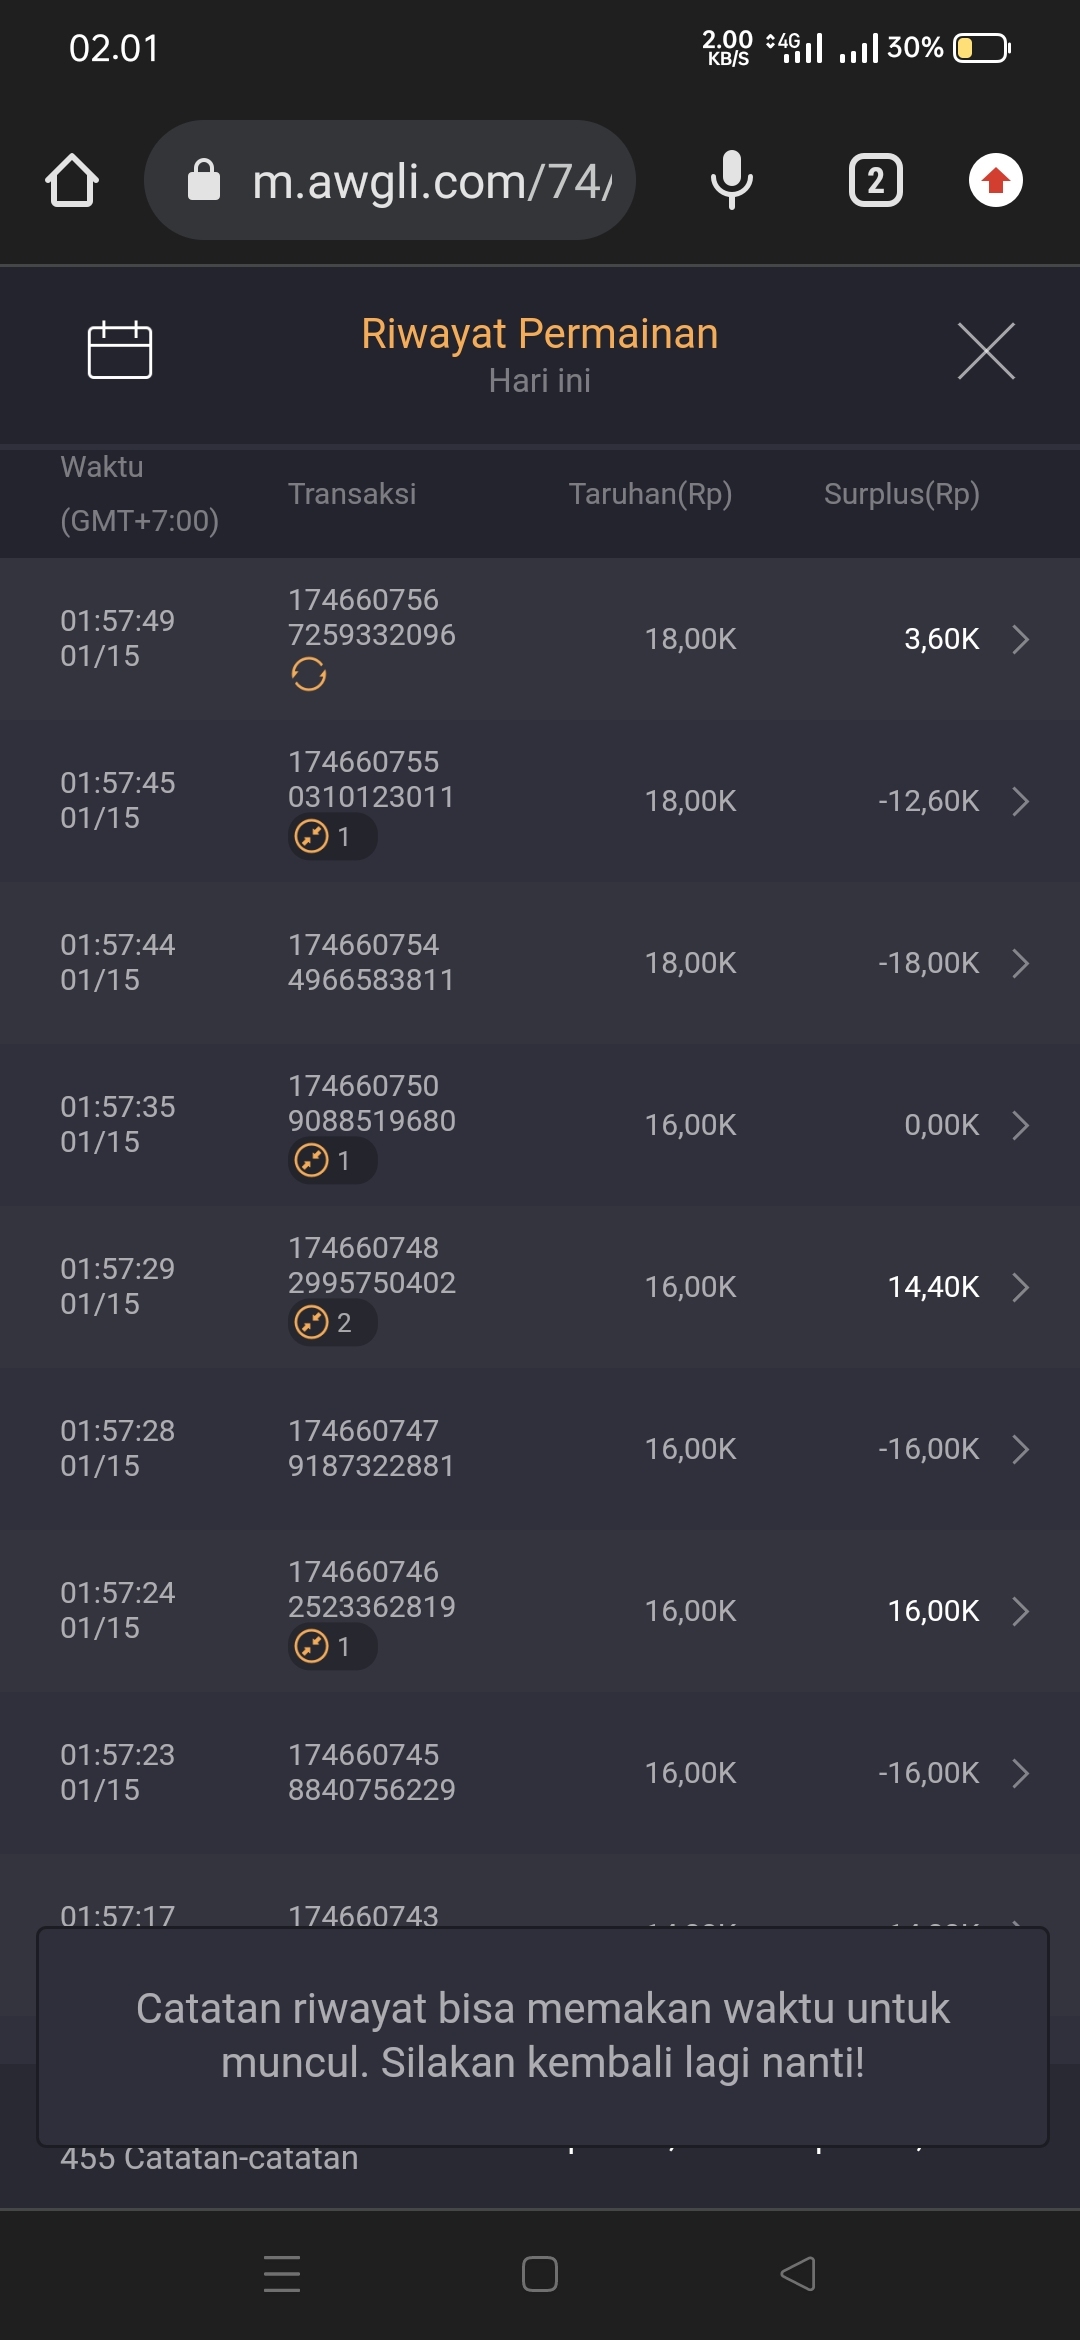1080x2340 pixels.
Task: Tap the badge showing 2 under transaction 1746607482995750402
Action: click(332, 1322)
